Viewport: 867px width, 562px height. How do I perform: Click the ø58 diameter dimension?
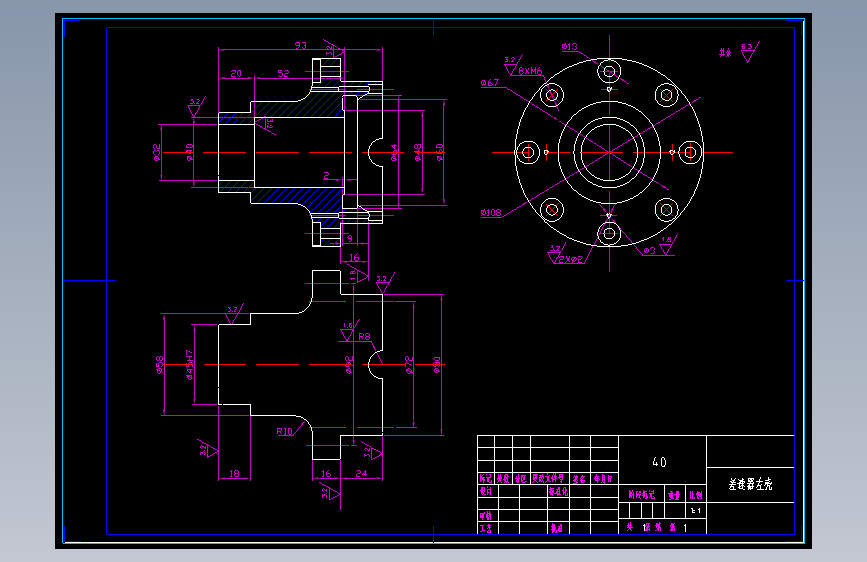159,365
